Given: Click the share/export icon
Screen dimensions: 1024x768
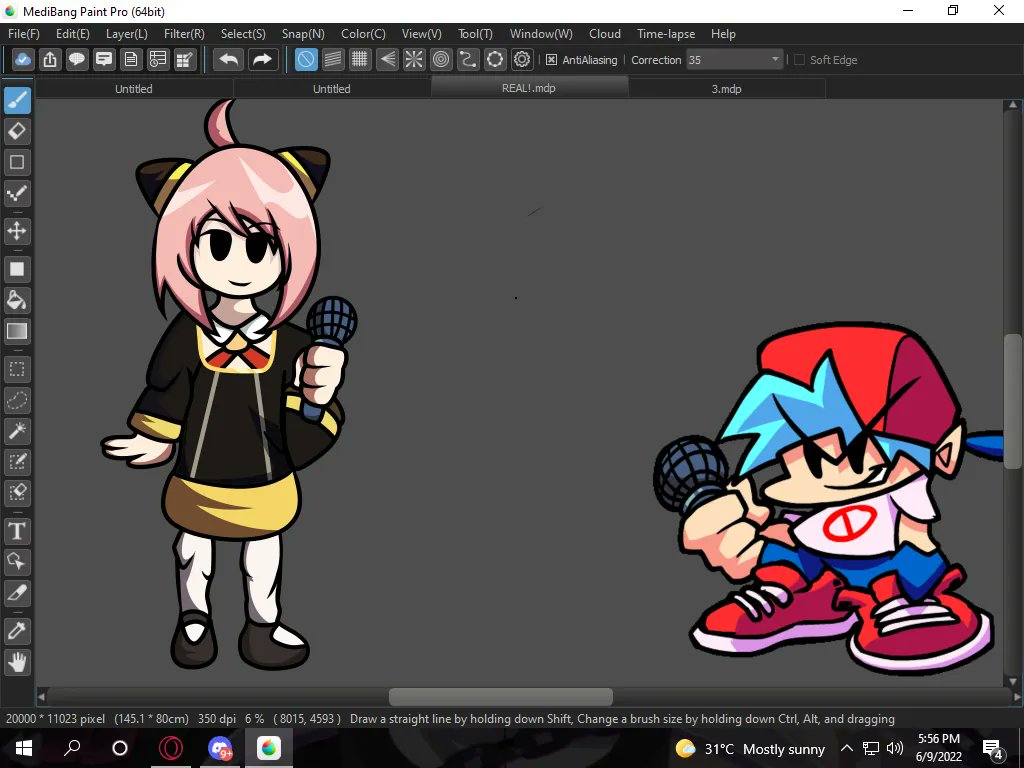Looking at the screenshot, I should point(50,59).
